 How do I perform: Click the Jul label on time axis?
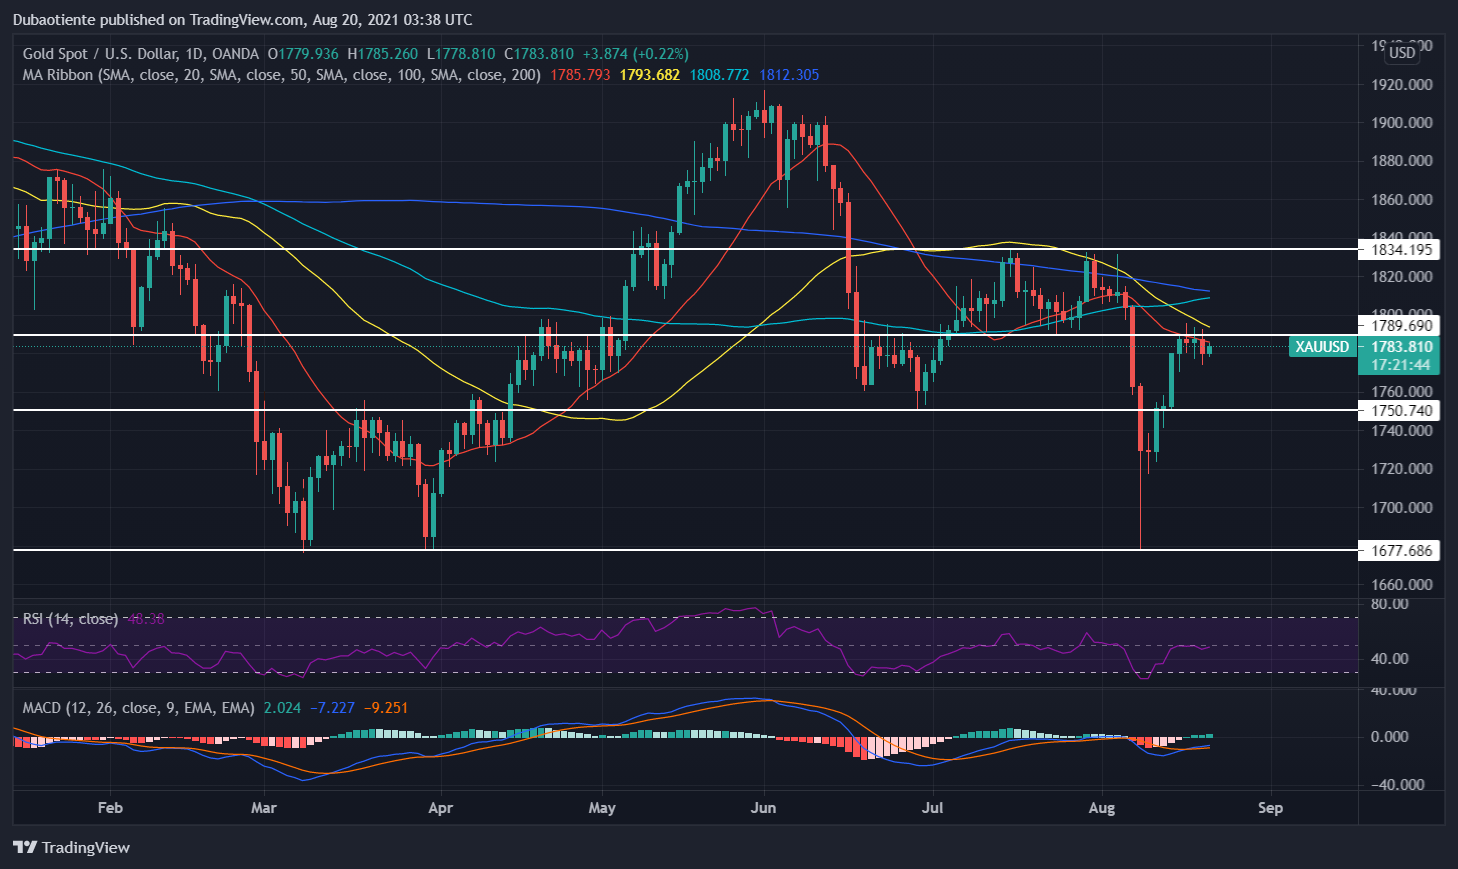tap(933, 808)
